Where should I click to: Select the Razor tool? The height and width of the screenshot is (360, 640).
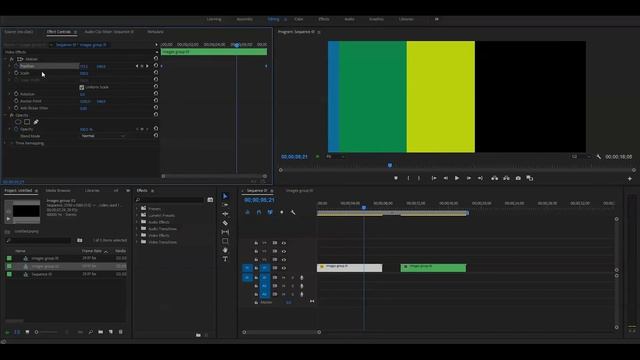(225, 223)
